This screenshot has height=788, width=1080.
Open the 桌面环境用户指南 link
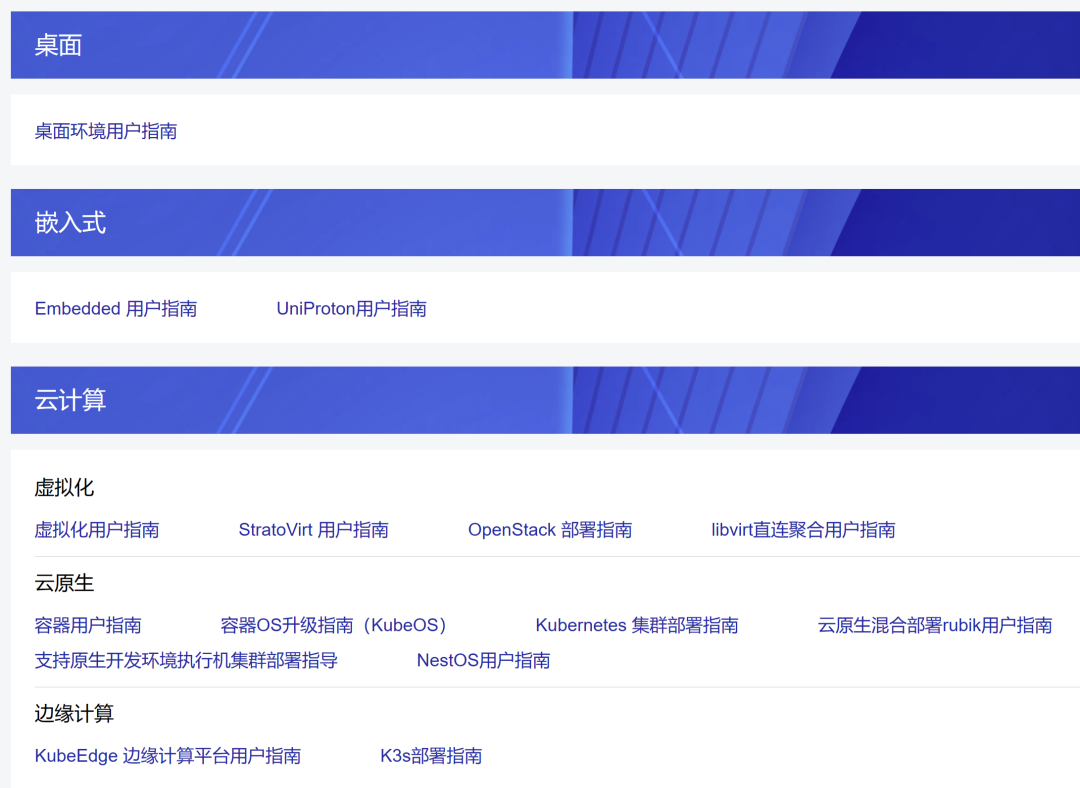103,131
